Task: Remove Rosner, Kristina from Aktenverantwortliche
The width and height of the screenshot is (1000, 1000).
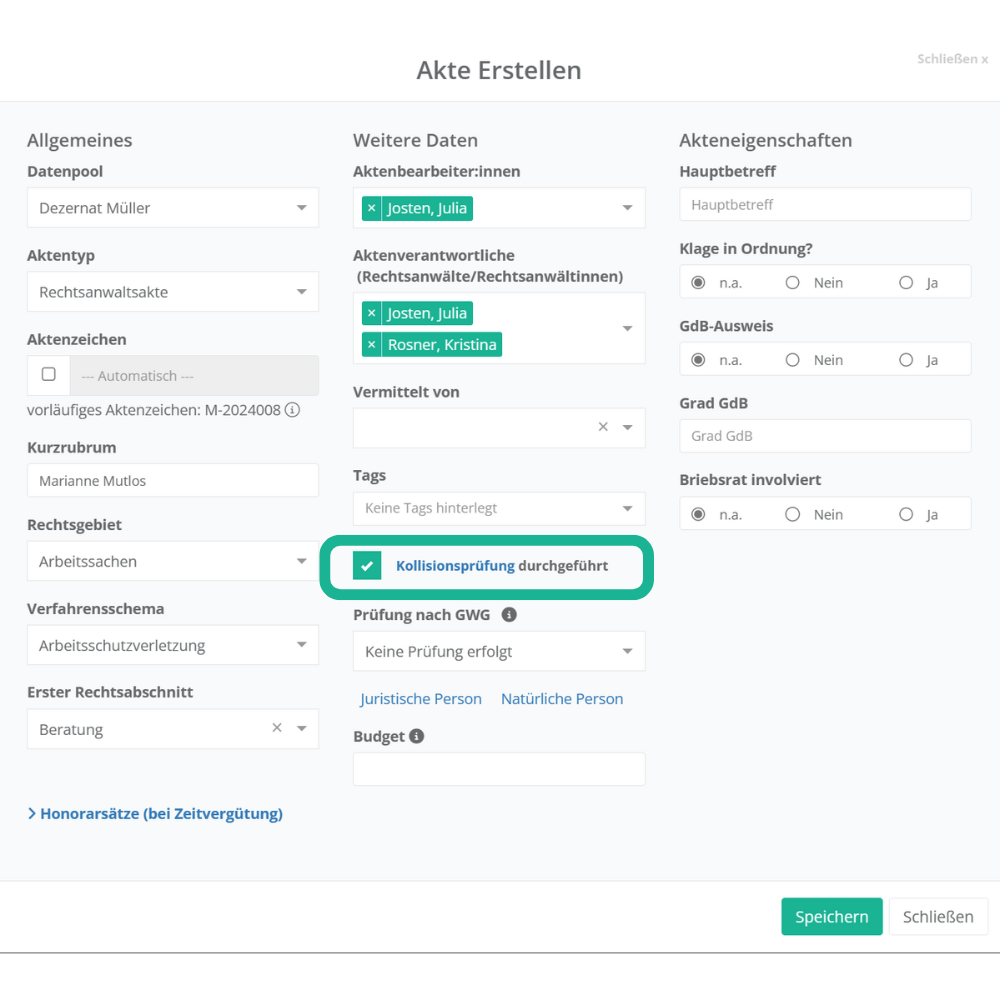Action: pos(372,345)
